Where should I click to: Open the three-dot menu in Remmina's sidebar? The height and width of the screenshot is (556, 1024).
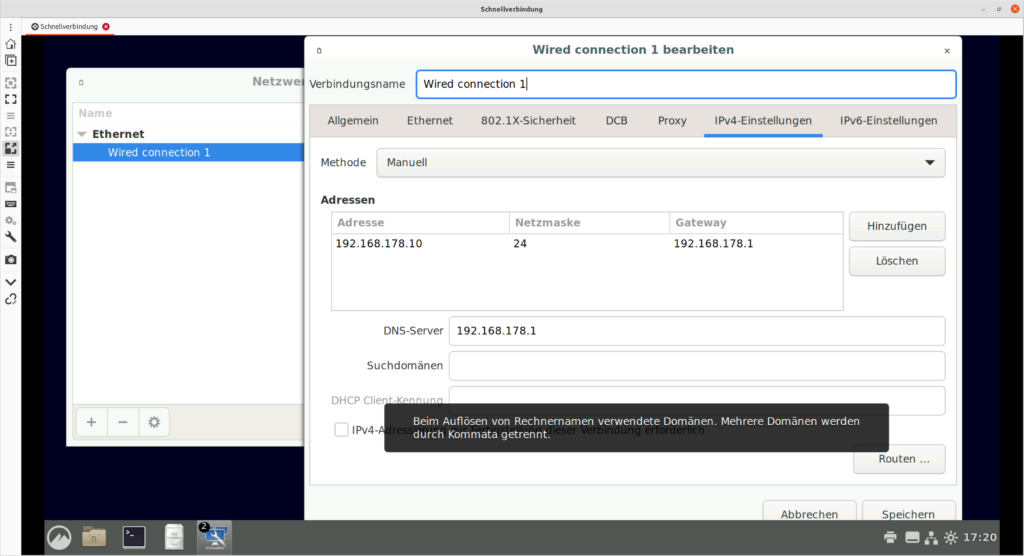10,27
